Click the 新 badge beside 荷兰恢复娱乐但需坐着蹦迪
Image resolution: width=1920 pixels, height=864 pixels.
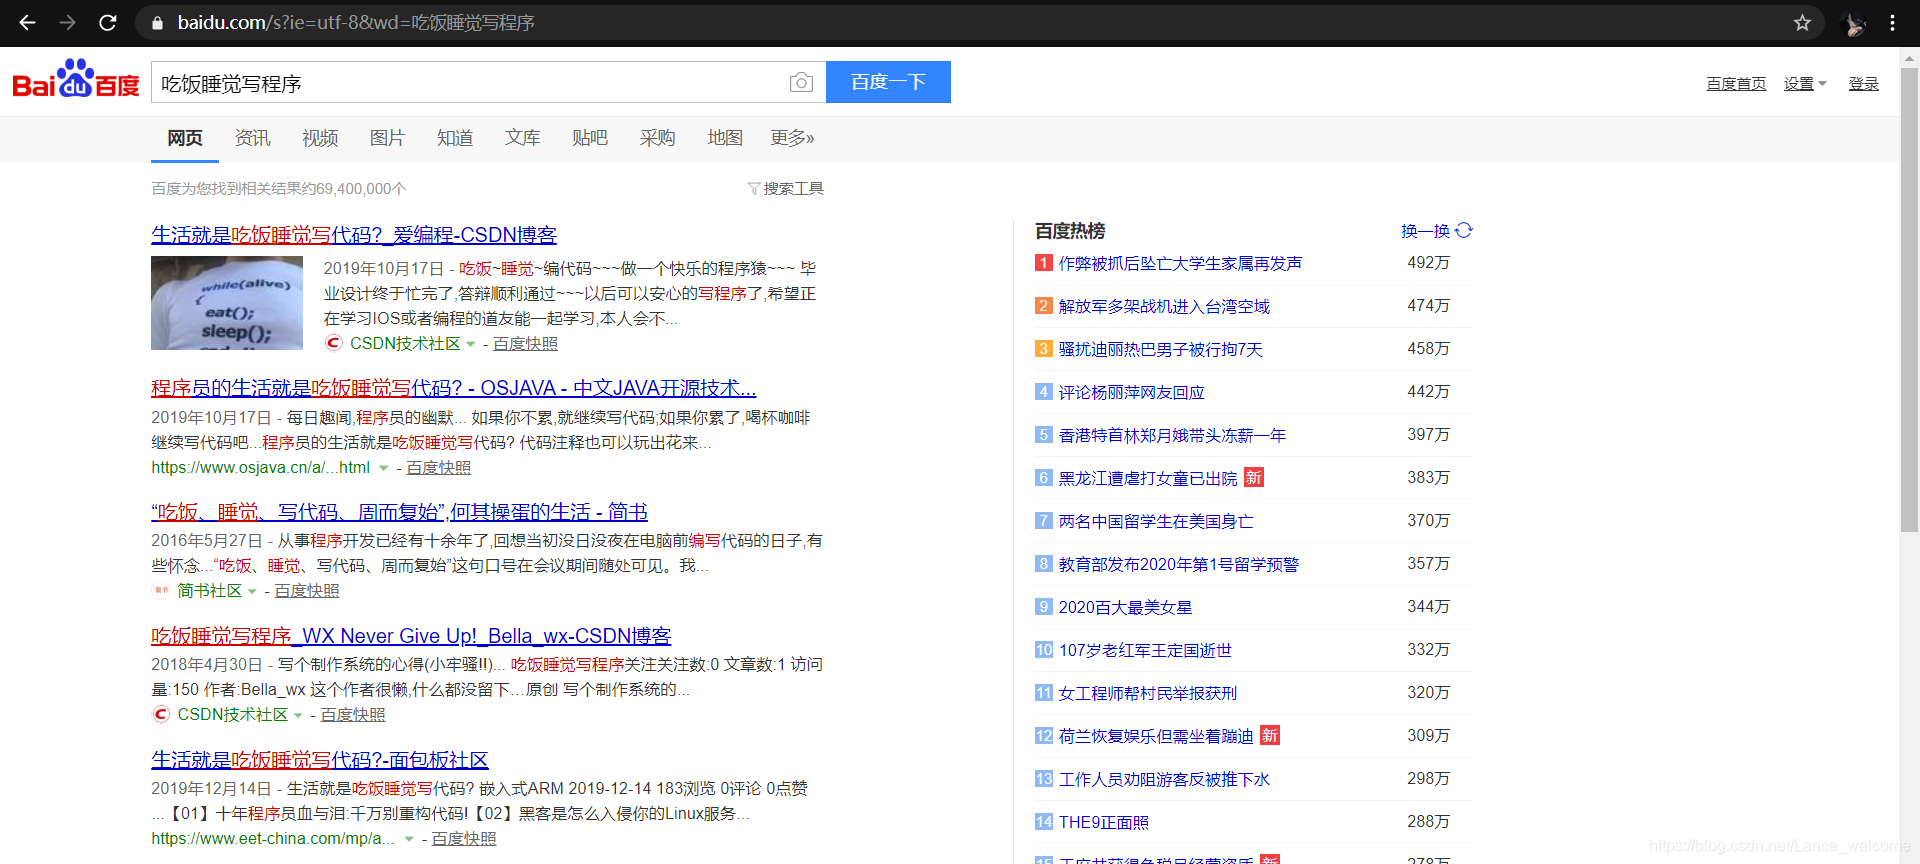[x=1270, y=736]
